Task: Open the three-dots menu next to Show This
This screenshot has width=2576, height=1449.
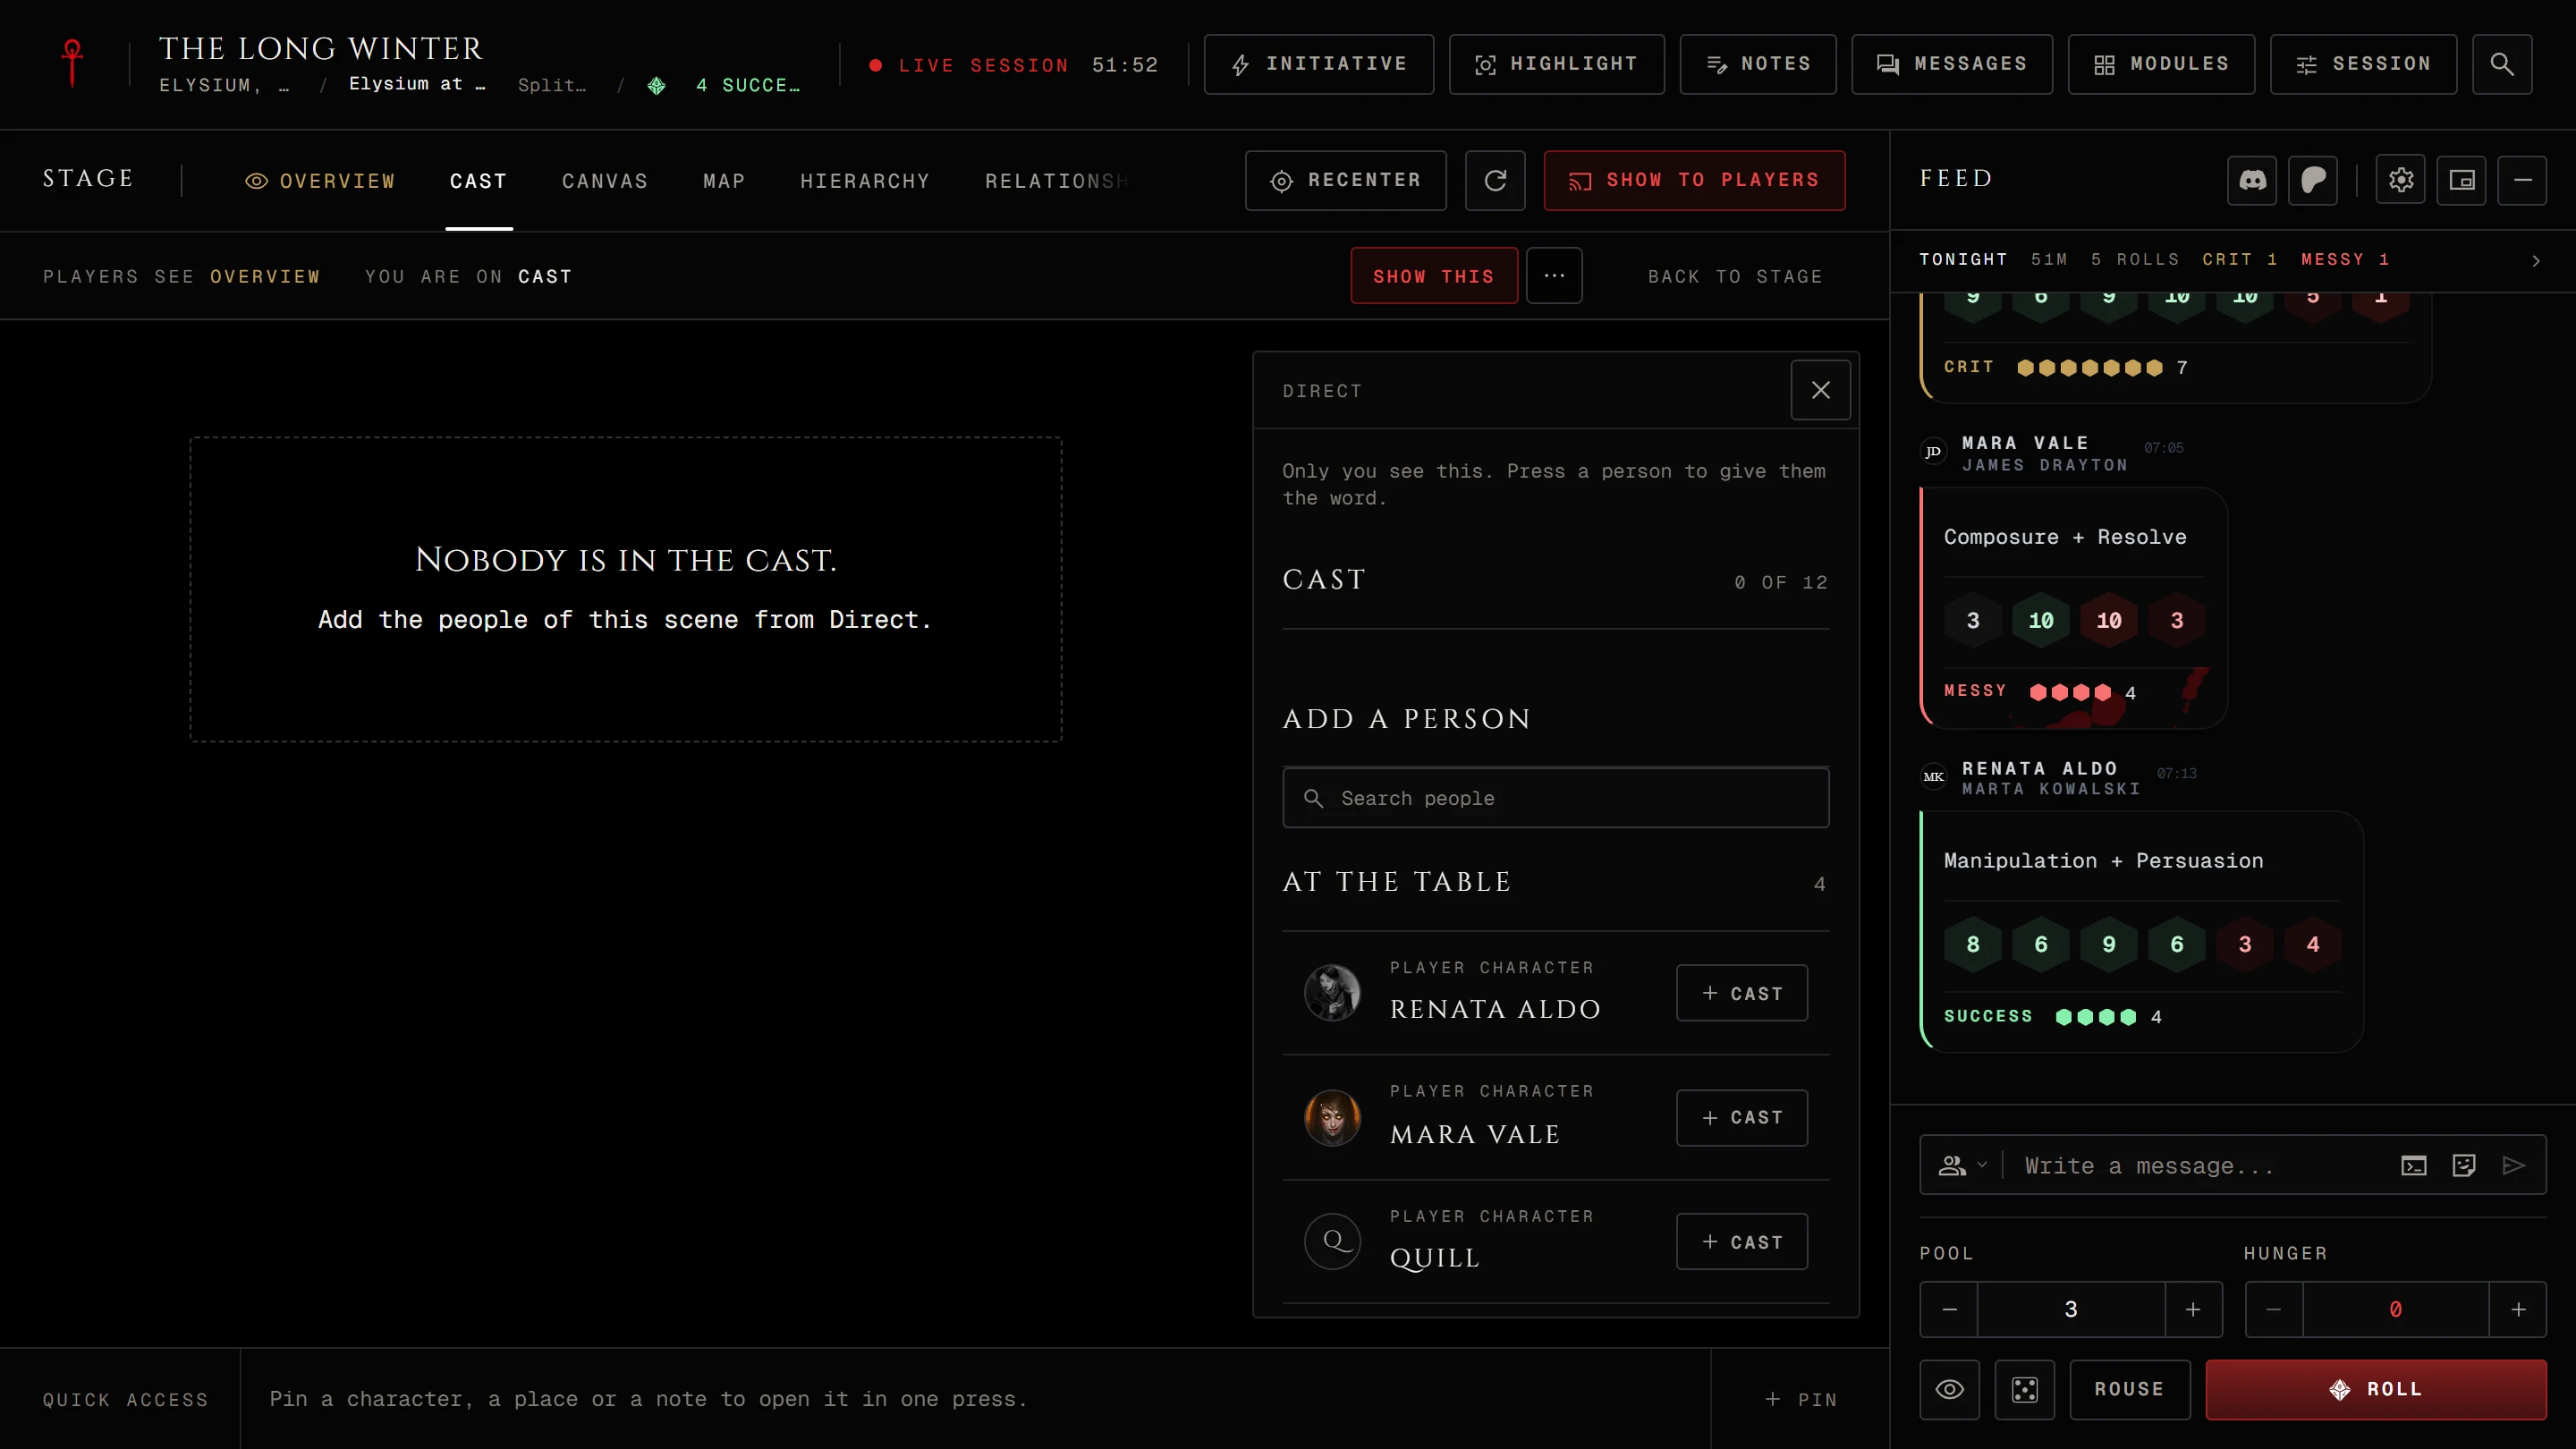Action: pos(1554,275)
